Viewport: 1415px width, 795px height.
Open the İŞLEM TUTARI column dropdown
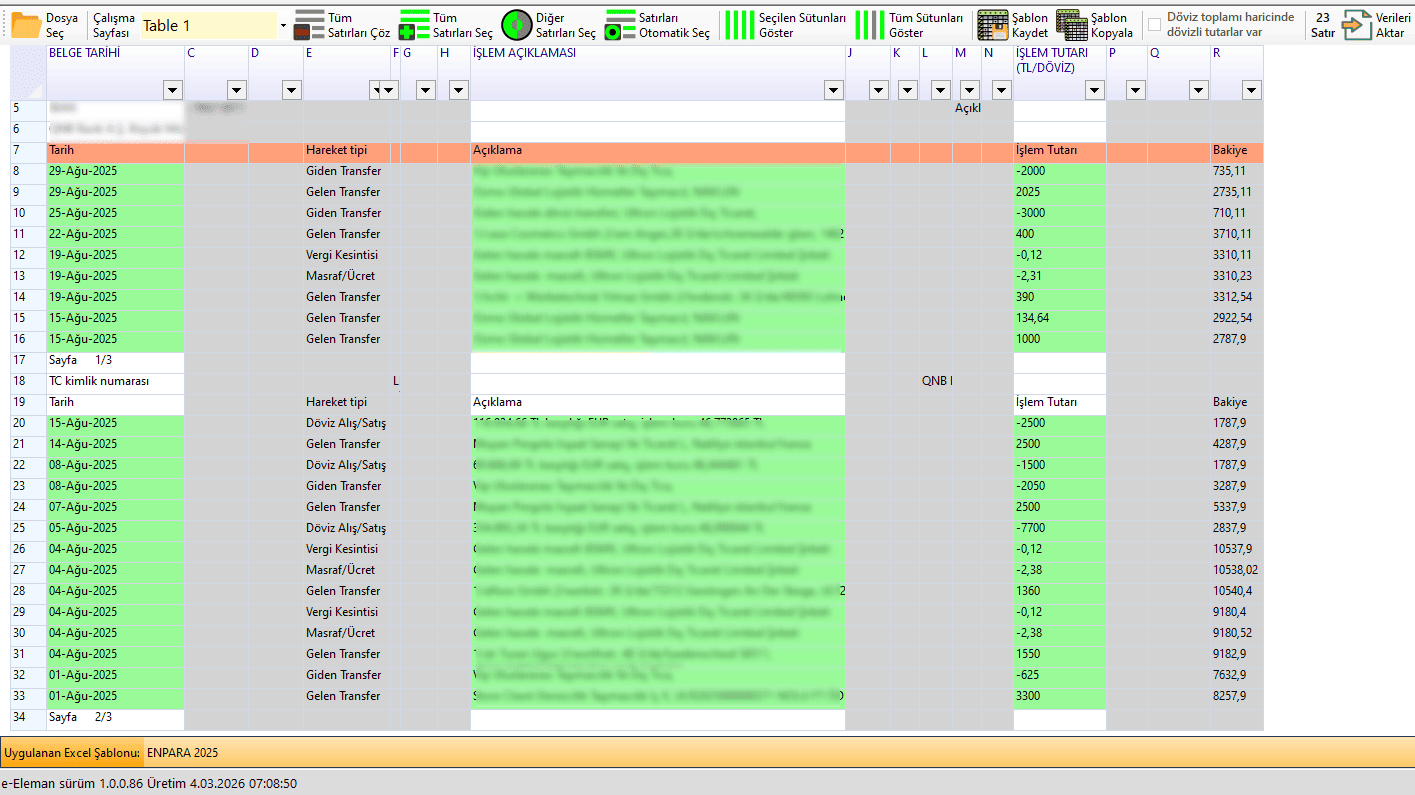click(x=1095, y=90)
